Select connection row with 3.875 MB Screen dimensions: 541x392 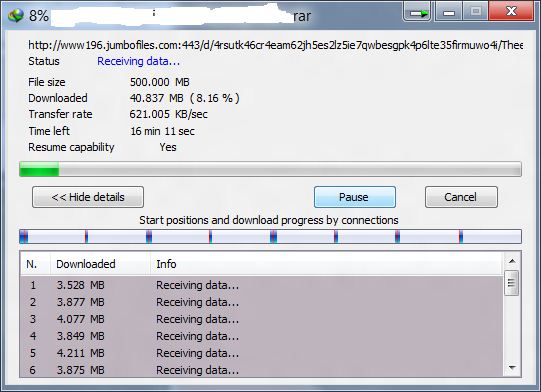click(262, 370)
